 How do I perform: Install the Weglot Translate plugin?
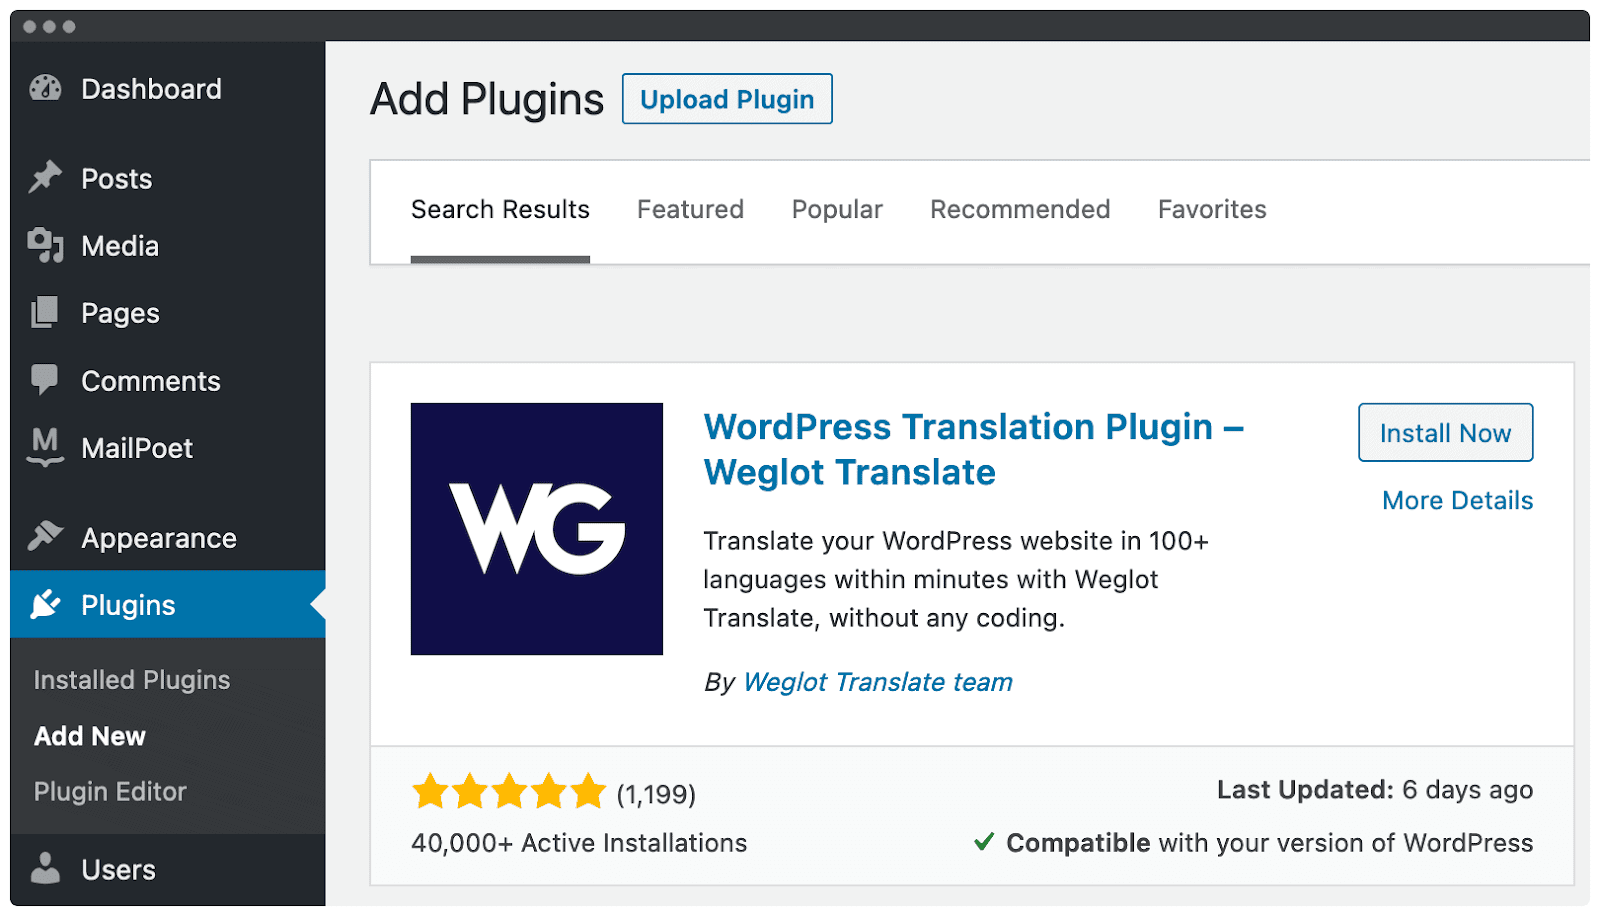click(x=1445, y=432)
